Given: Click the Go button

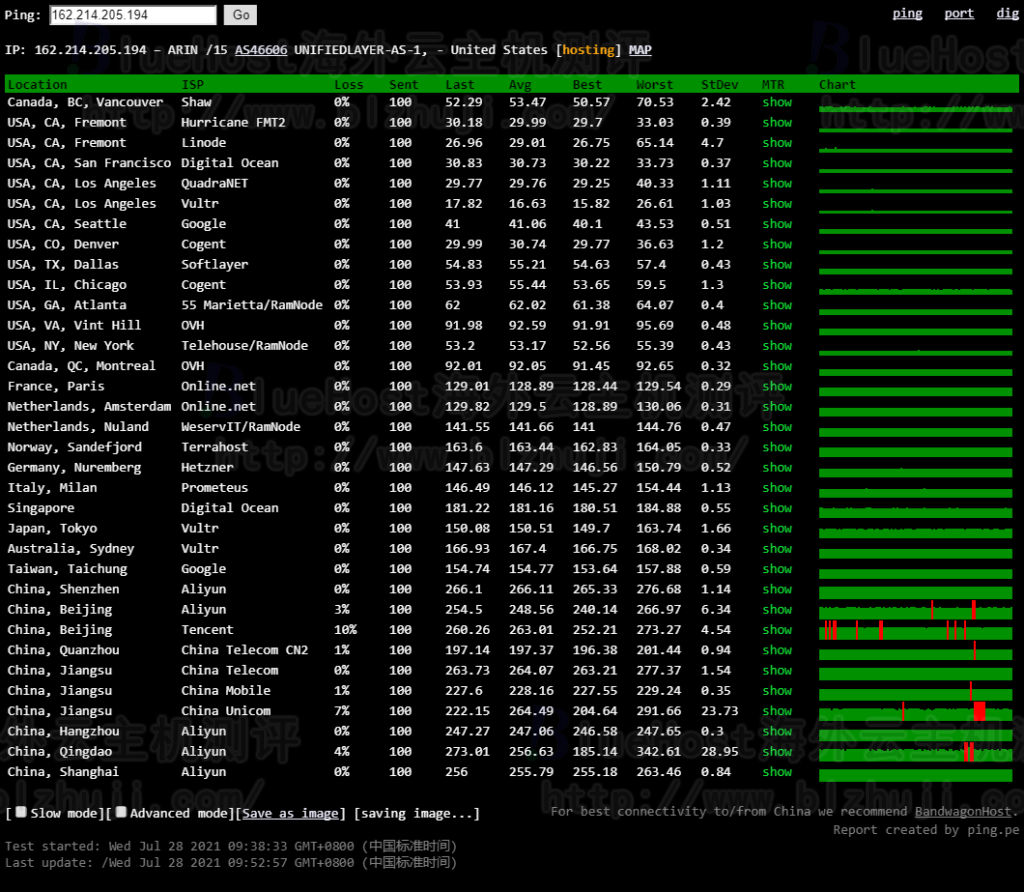Looking at the screenshot, I should click(x=240, y=15).
